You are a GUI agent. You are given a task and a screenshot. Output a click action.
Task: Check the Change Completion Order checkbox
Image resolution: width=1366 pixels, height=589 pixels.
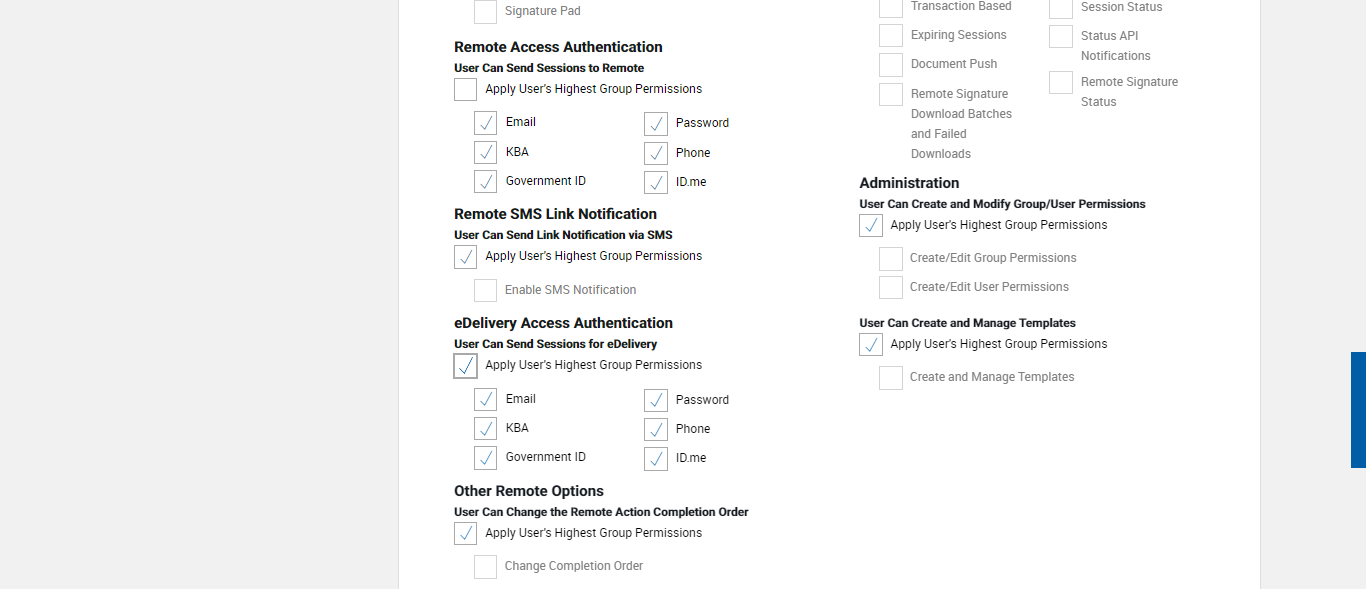pyautogui.click(x=485, y=567)
